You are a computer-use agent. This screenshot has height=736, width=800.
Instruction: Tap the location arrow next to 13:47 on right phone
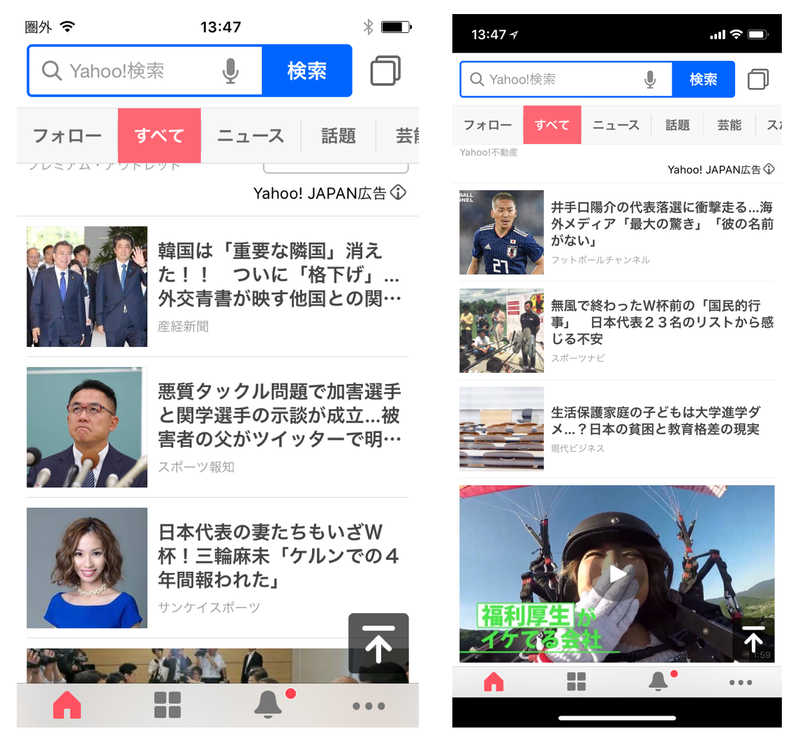click(x=514, y=35)
